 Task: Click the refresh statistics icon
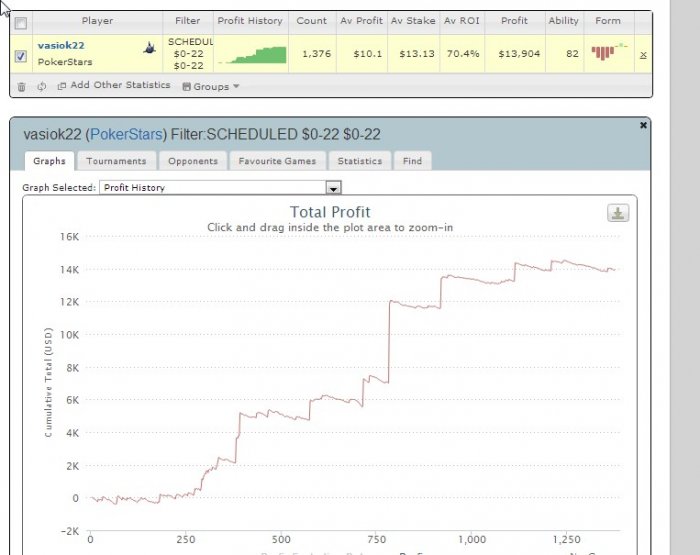coord(42,87)
